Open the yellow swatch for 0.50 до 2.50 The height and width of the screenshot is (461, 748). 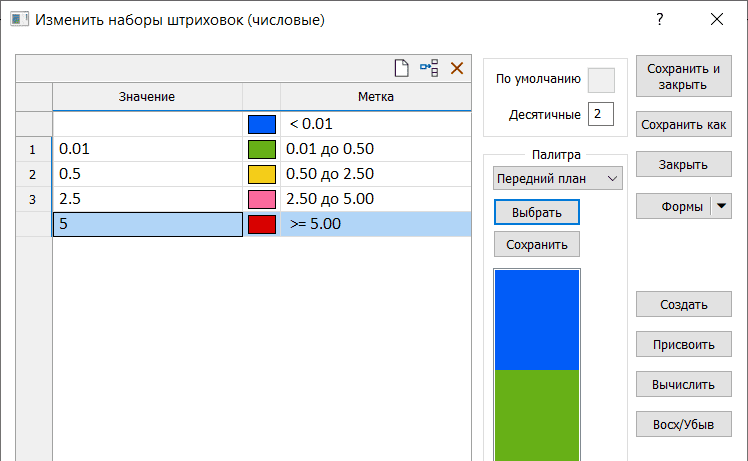click(262, 174)
